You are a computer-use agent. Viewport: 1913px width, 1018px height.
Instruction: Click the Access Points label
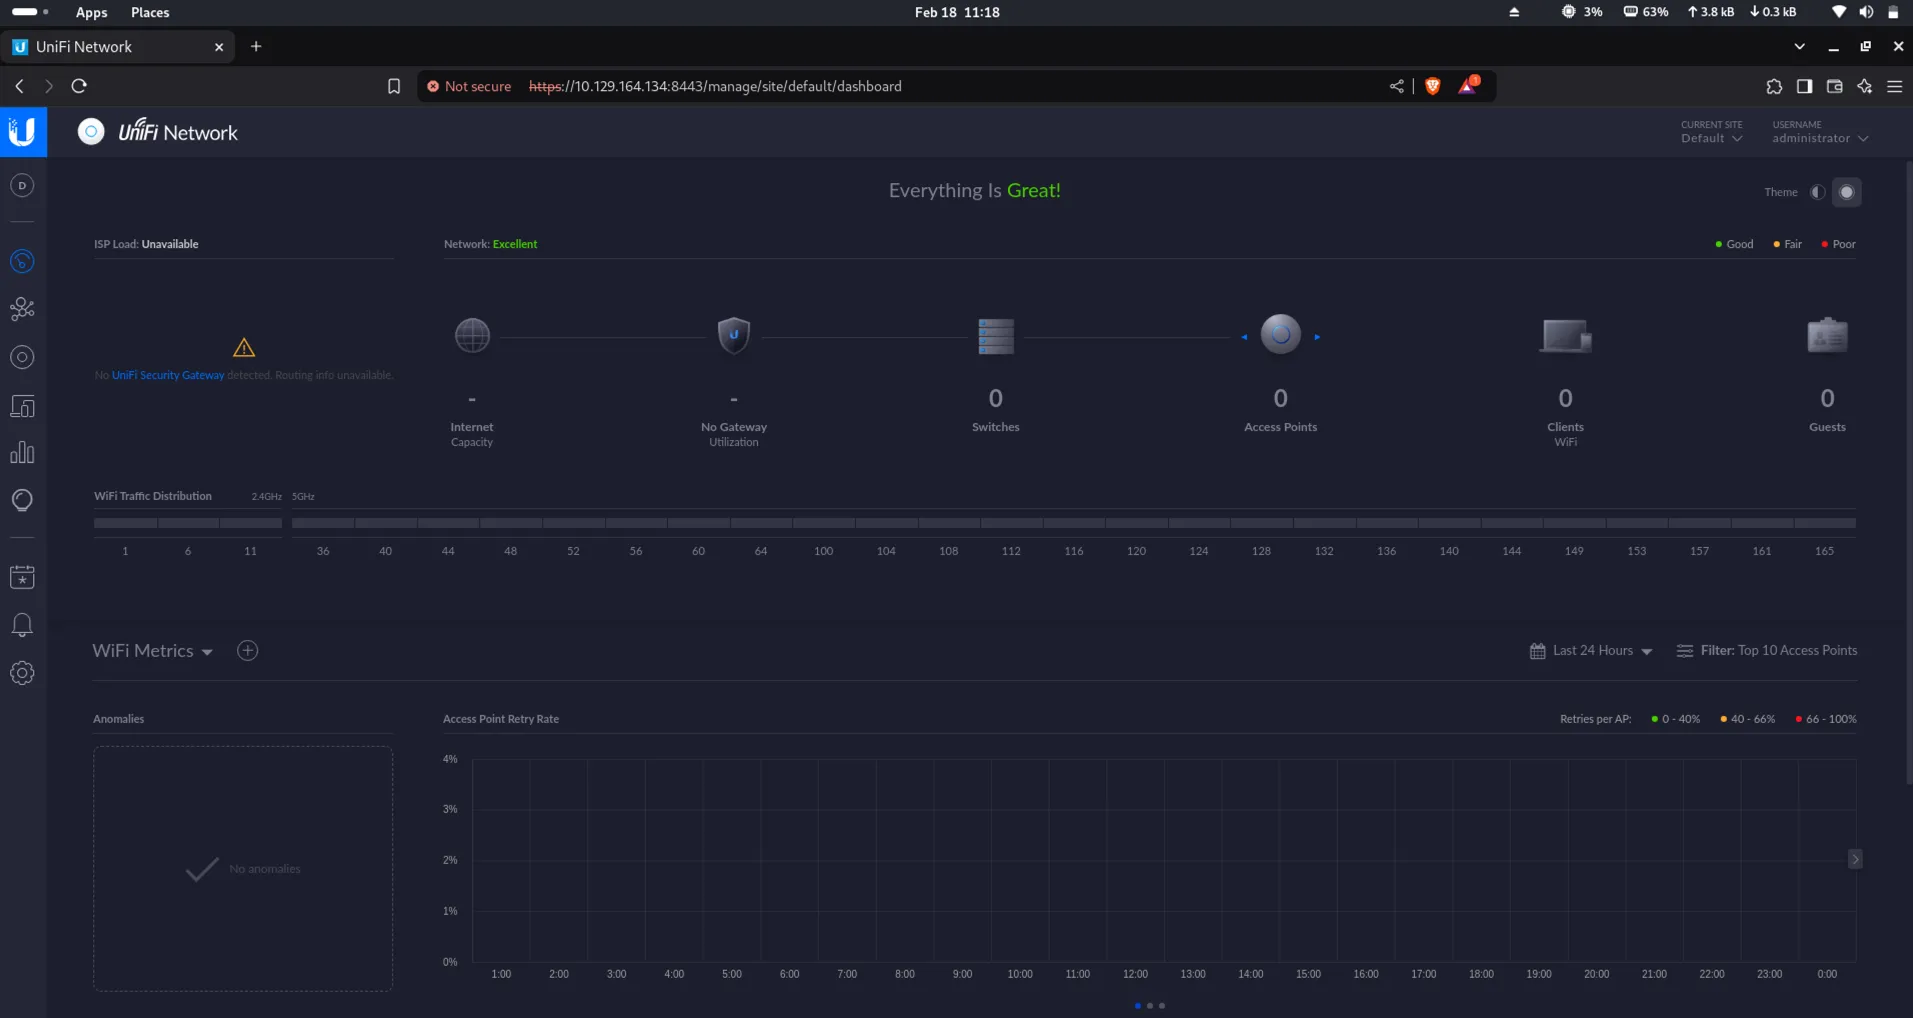[x=1280, y=427]
